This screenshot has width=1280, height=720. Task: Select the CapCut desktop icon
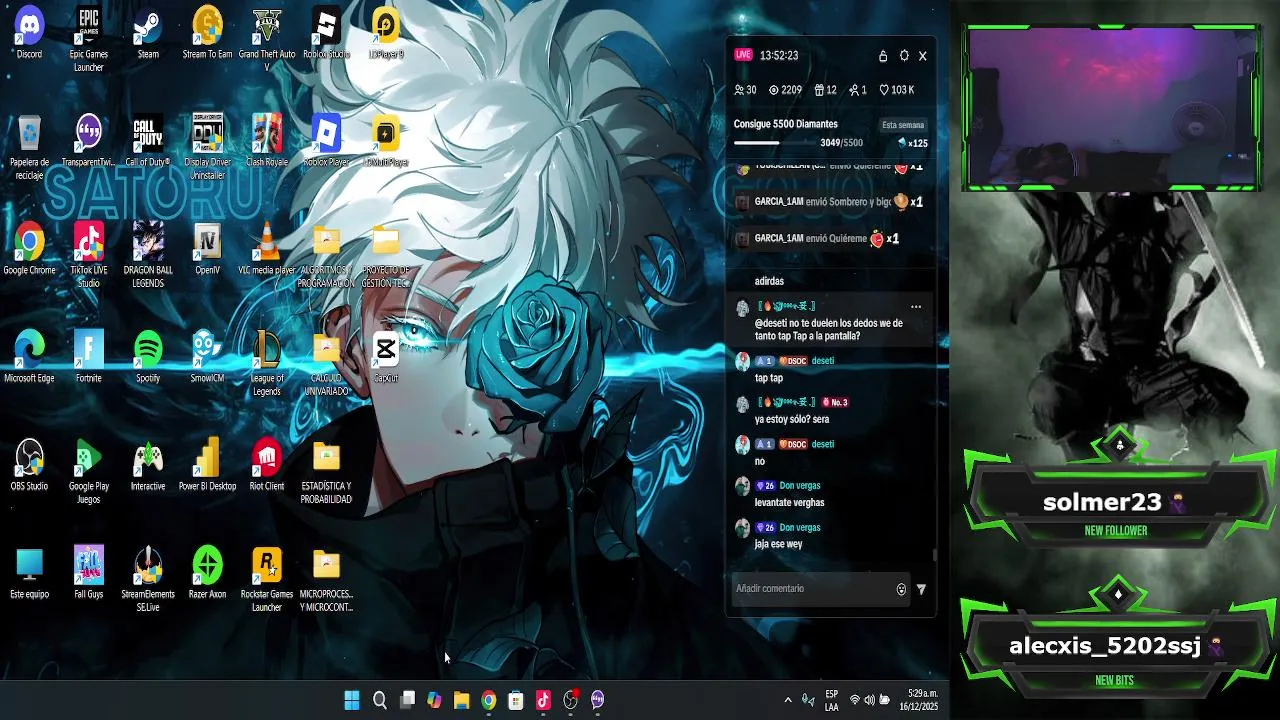385,357
